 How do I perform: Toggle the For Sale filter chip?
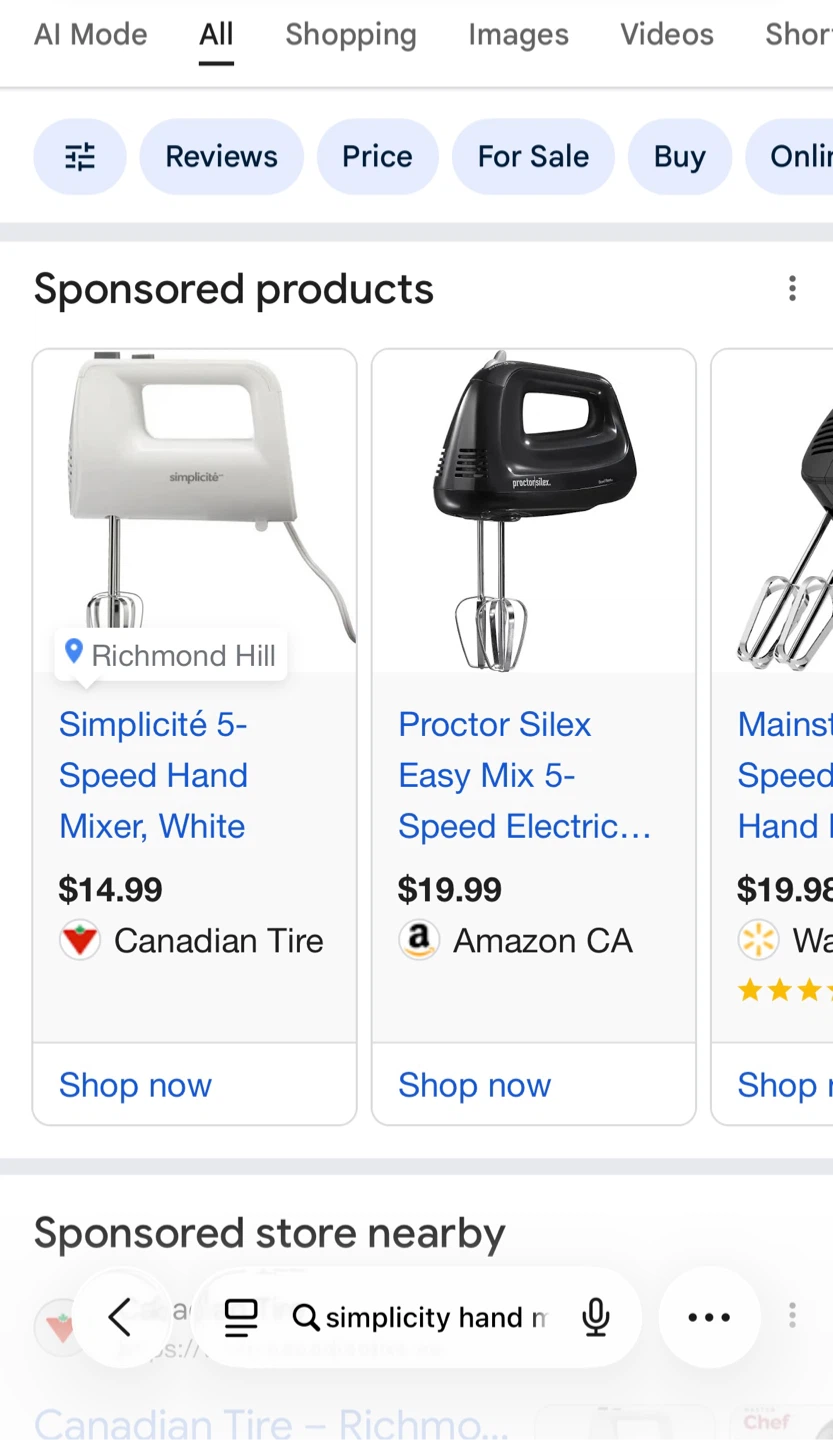(x=533, y=157)
